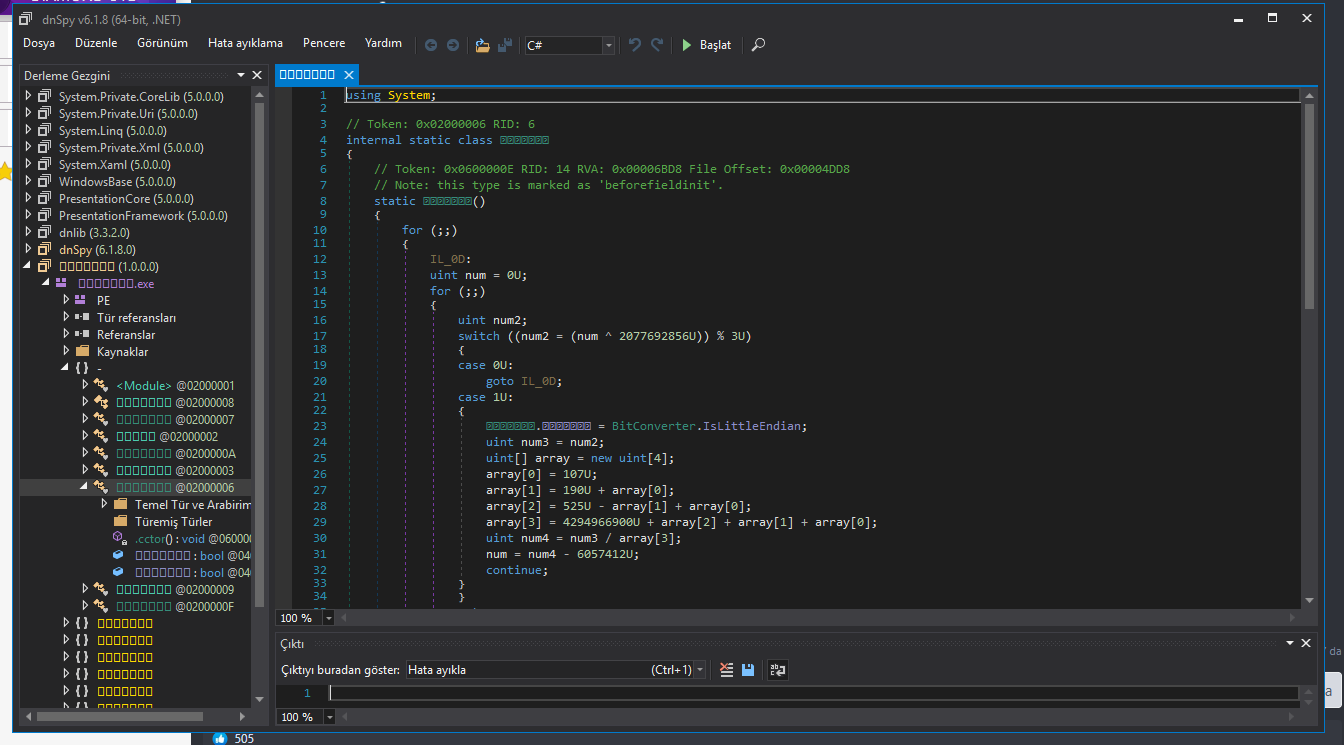
Task: Select the .cctor() method icon
Action: click(x=119, y=538)
